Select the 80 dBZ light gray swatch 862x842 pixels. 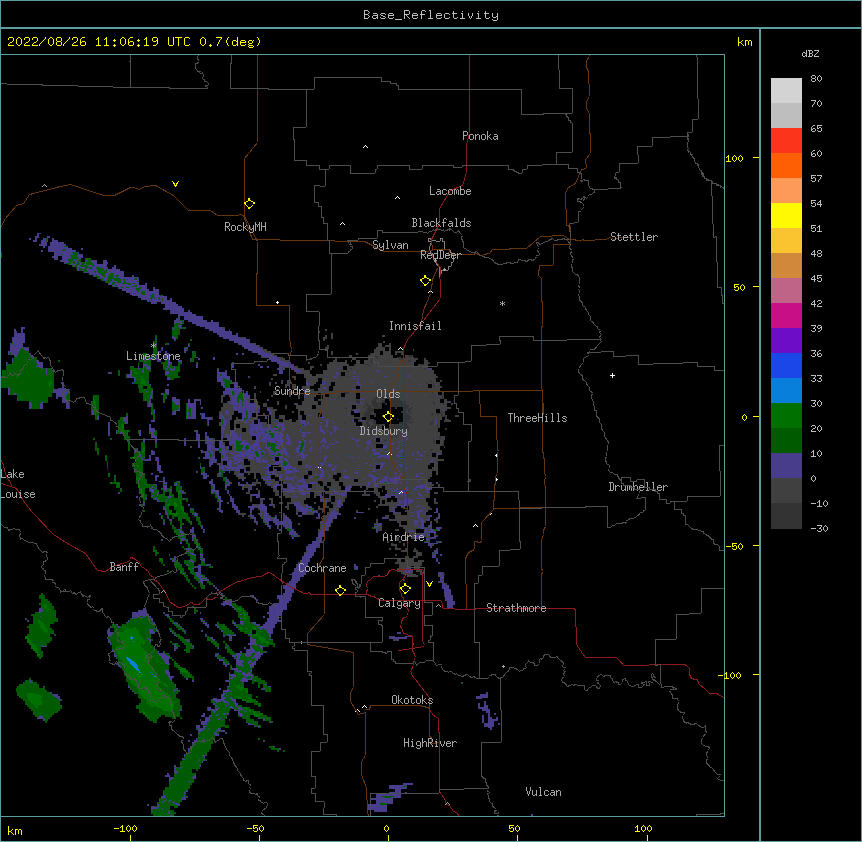point(786,90)
